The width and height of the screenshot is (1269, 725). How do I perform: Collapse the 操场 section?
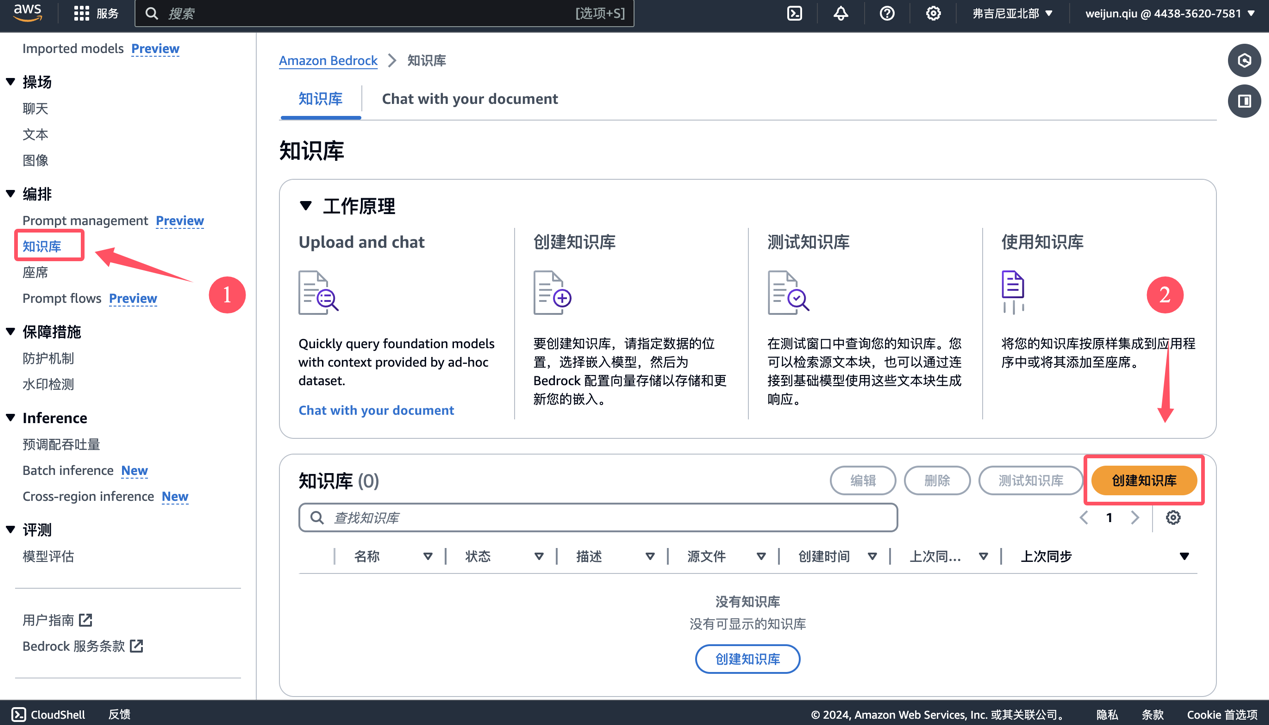click(x=11, y=82)
